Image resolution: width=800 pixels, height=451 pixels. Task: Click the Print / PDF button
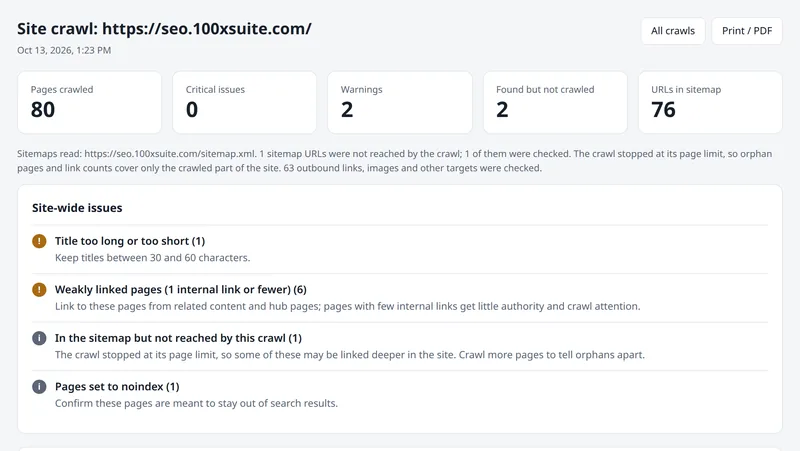[746, 31]
